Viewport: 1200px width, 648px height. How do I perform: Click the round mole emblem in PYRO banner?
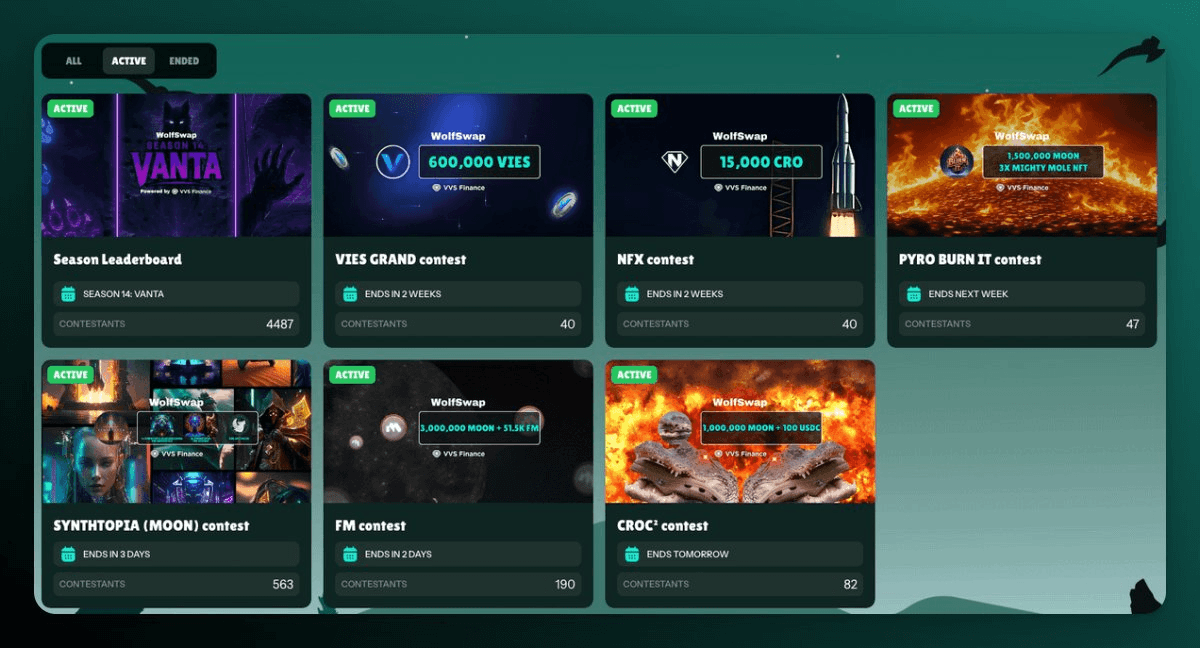tap(957, 162)
